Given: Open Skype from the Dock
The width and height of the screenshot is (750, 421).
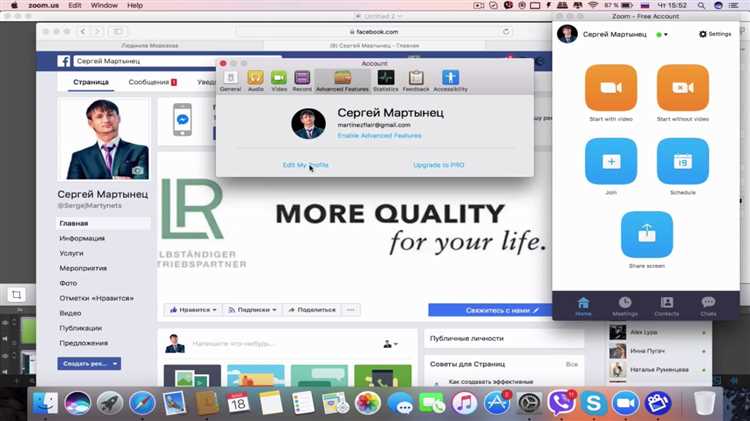Looking at the screenshot, I should pos(593,403).
